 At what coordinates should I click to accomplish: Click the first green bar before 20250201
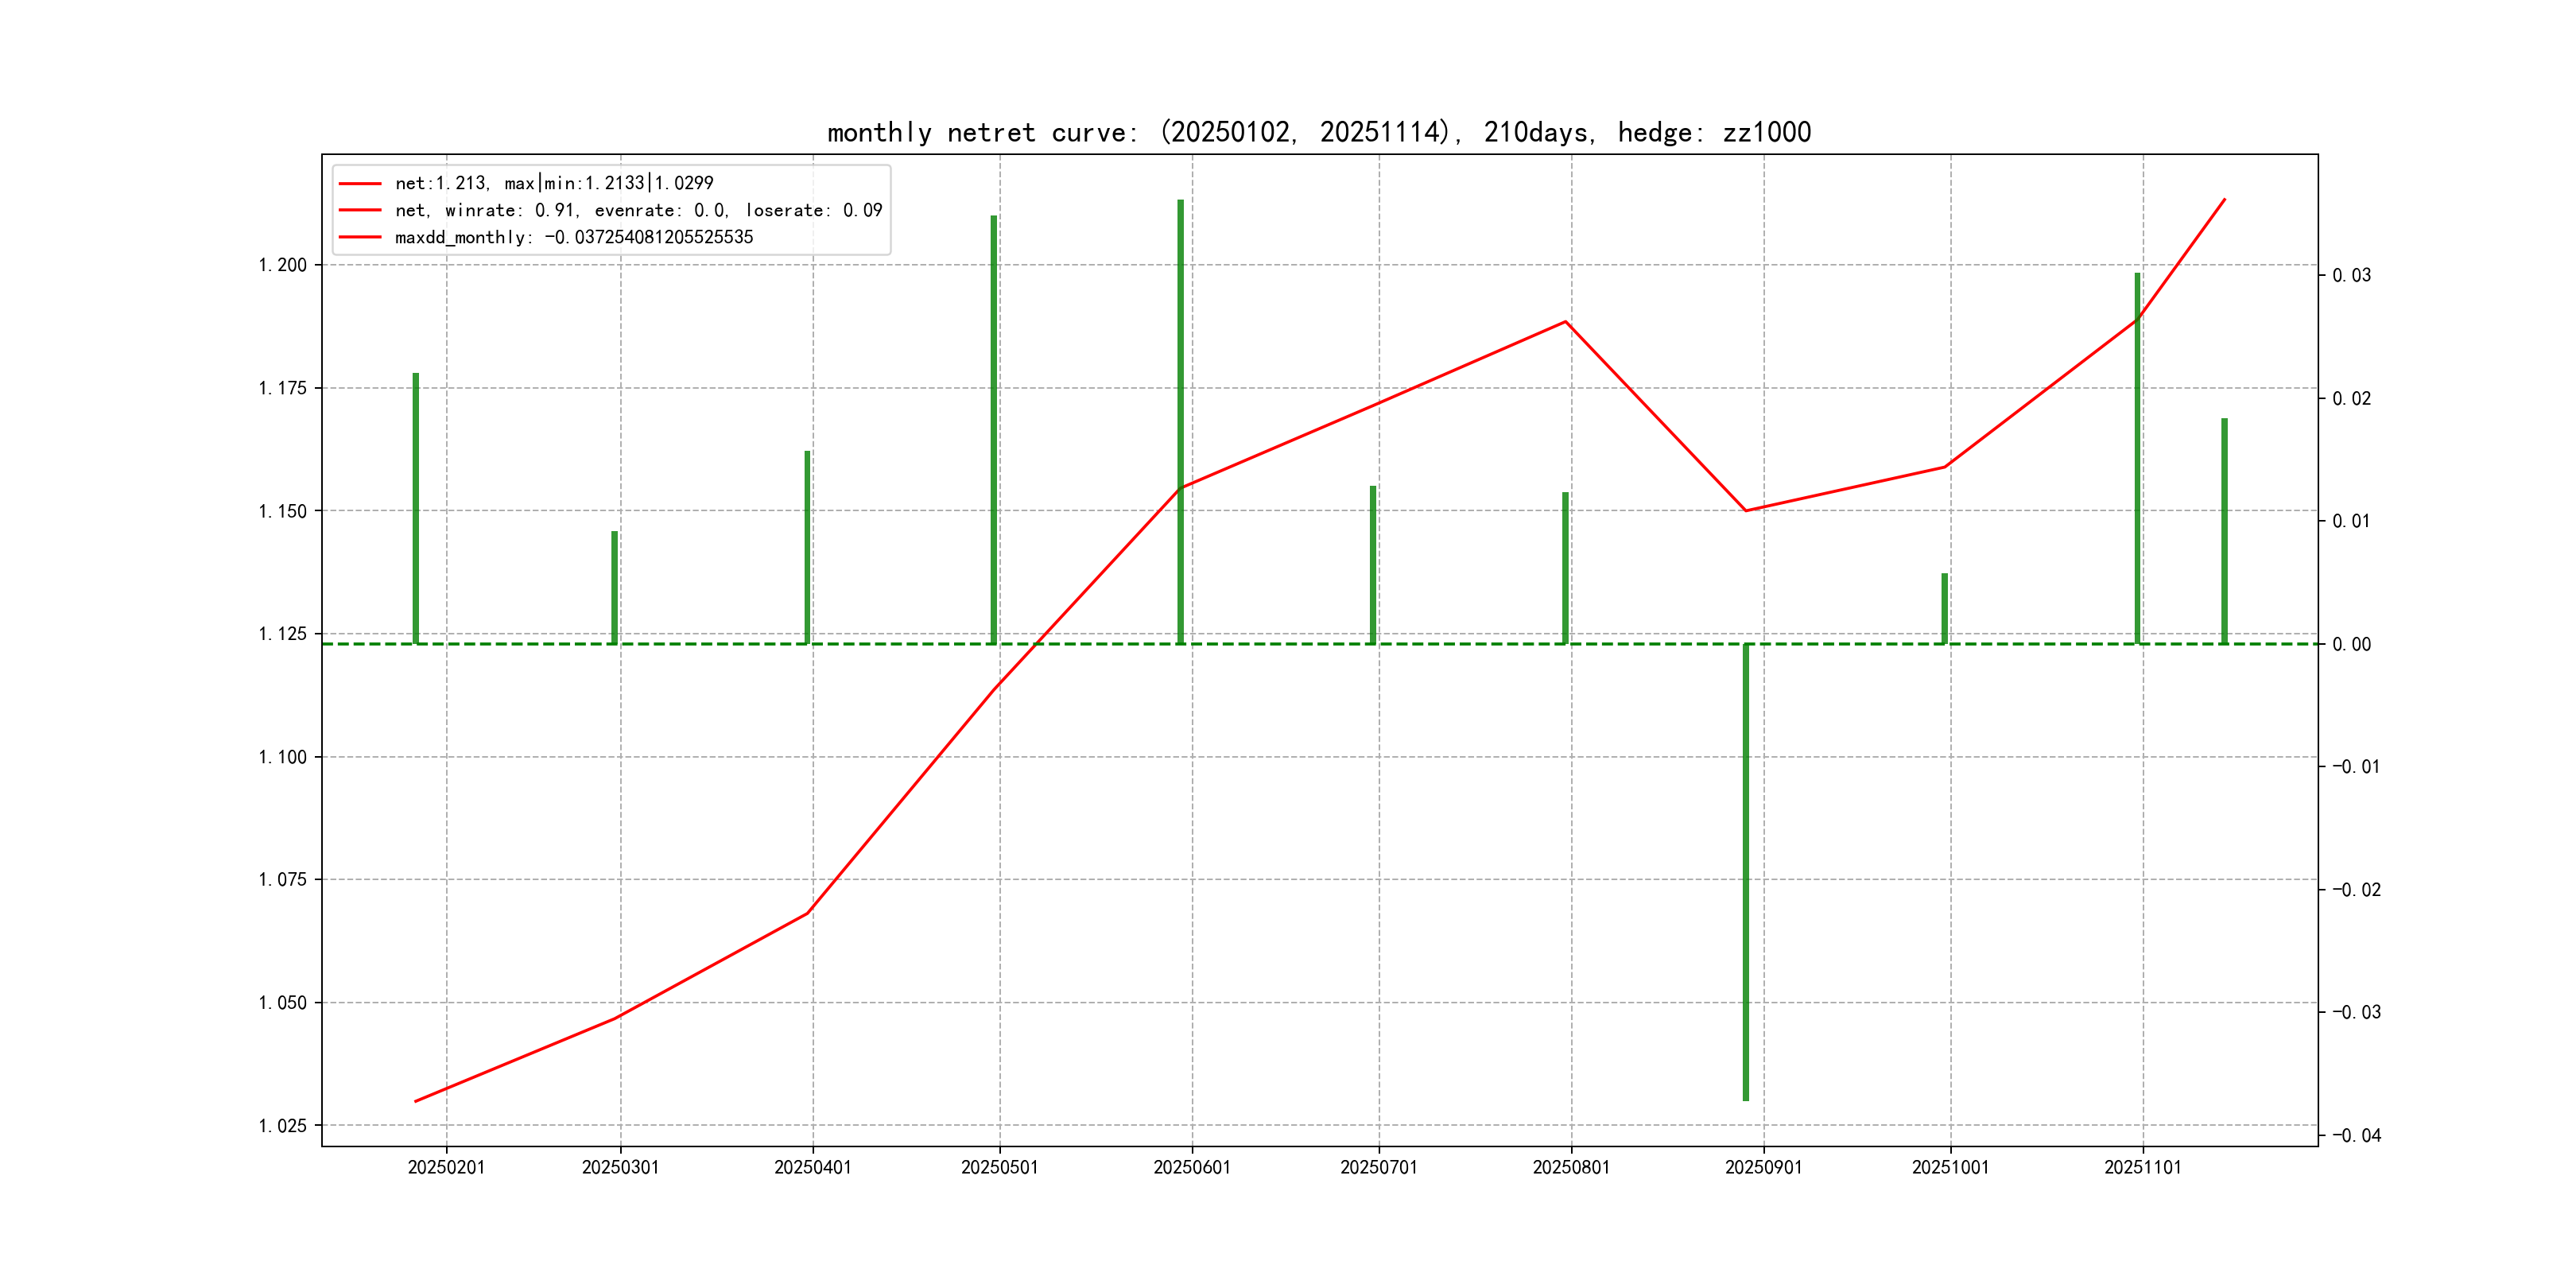(416, 508)
